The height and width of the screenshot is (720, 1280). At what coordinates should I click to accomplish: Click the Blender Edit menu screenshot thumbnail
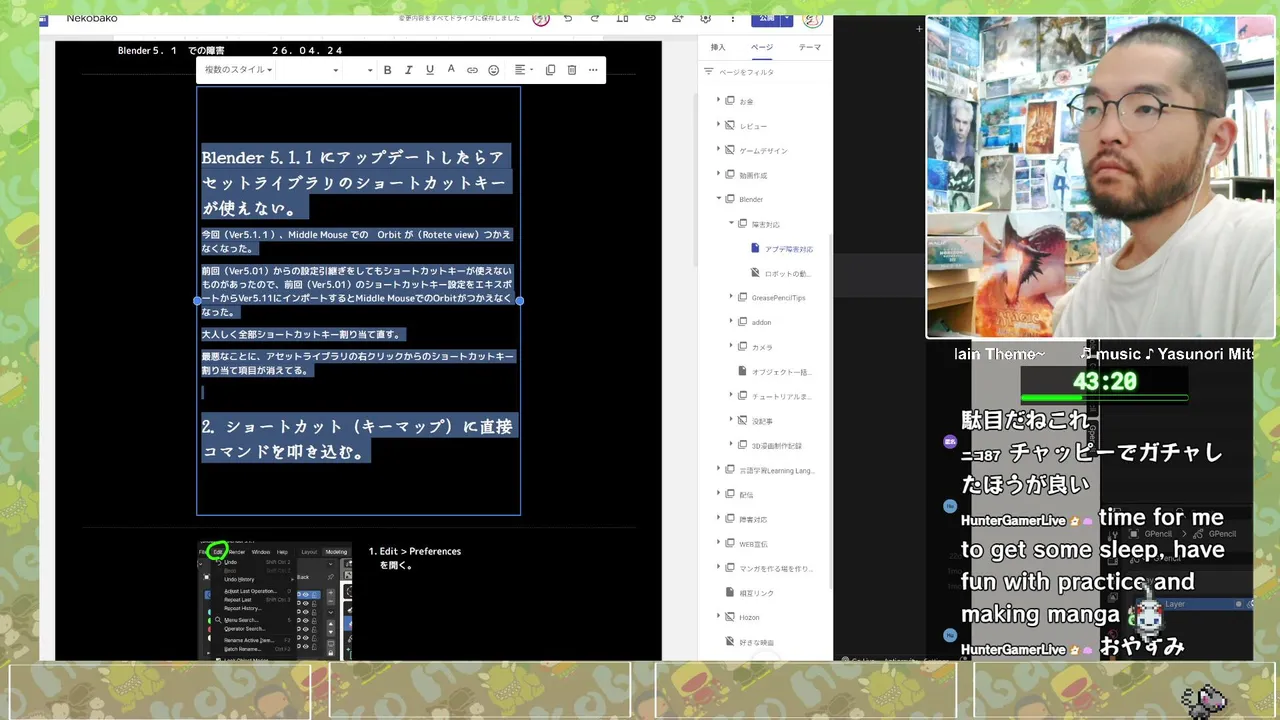[274, 601]
